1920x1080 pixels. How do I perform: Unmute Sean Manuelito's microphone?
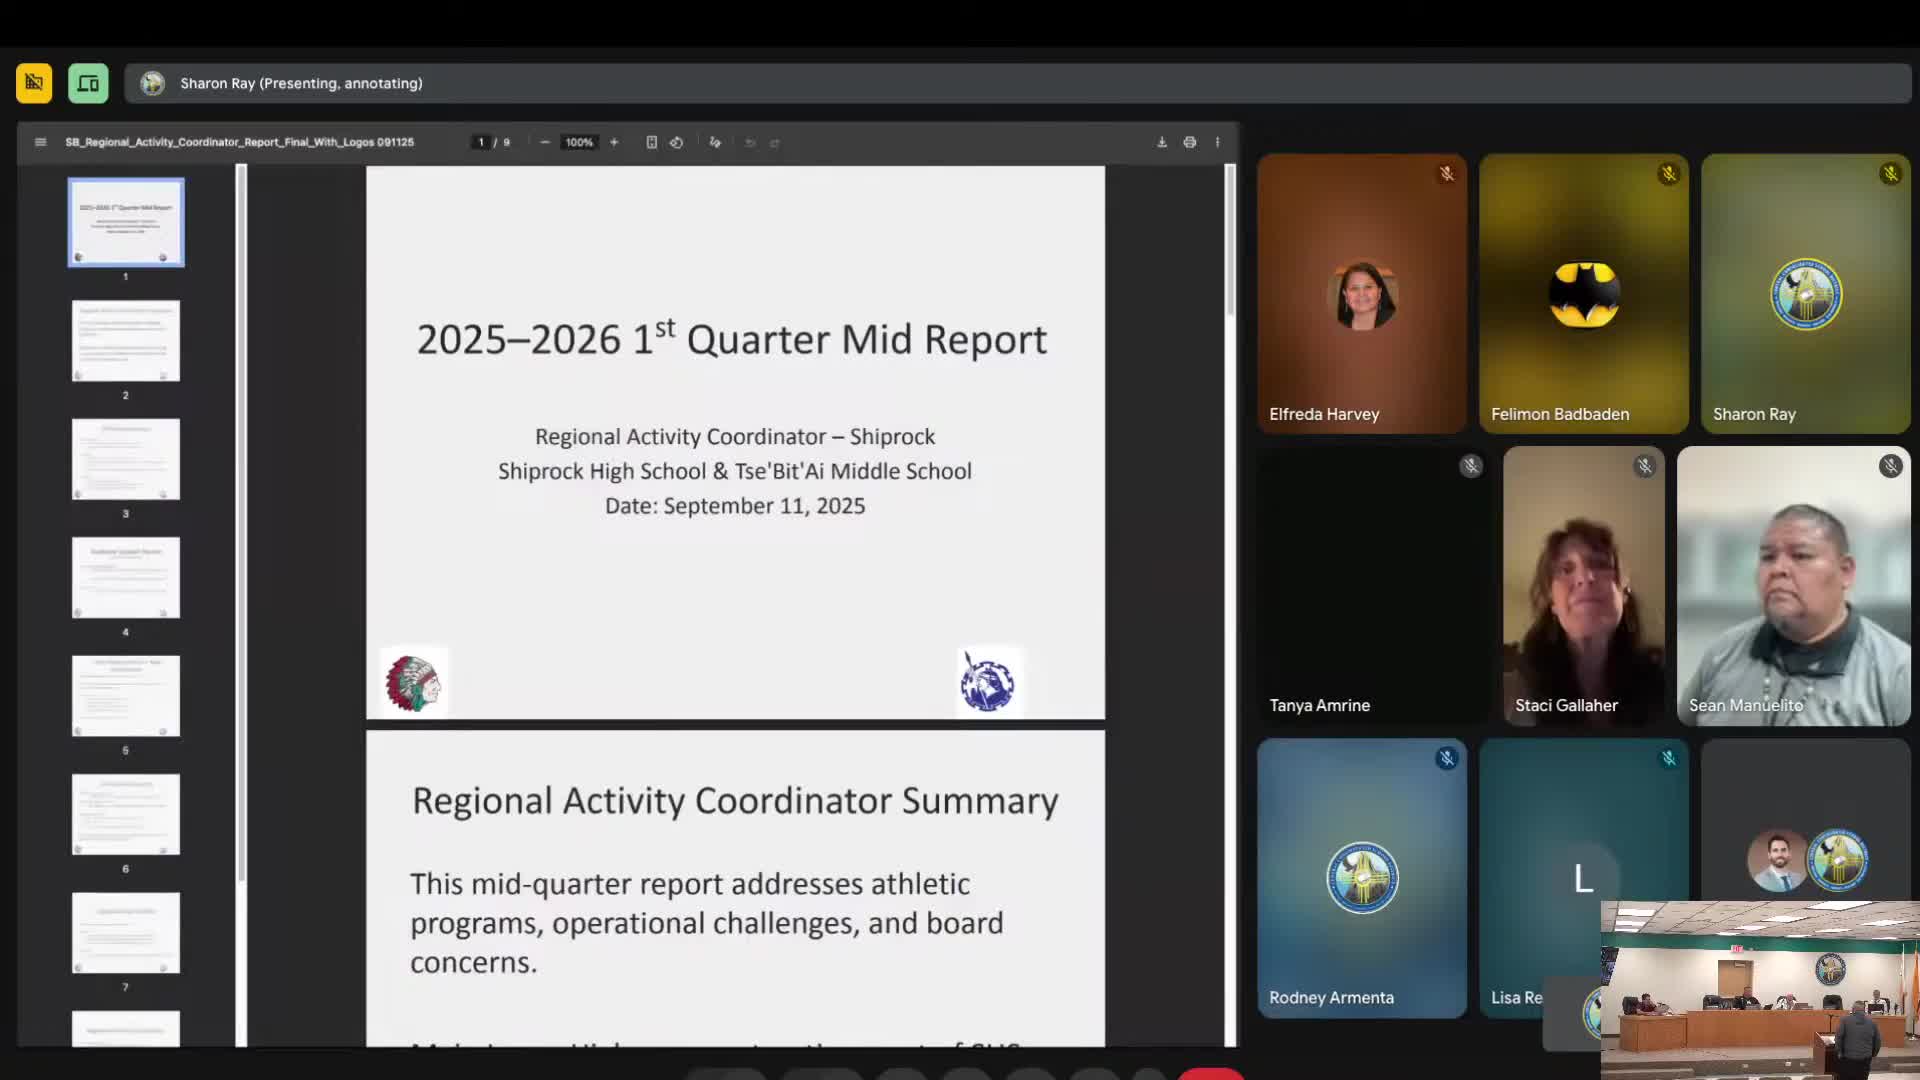coord(1889,465)
